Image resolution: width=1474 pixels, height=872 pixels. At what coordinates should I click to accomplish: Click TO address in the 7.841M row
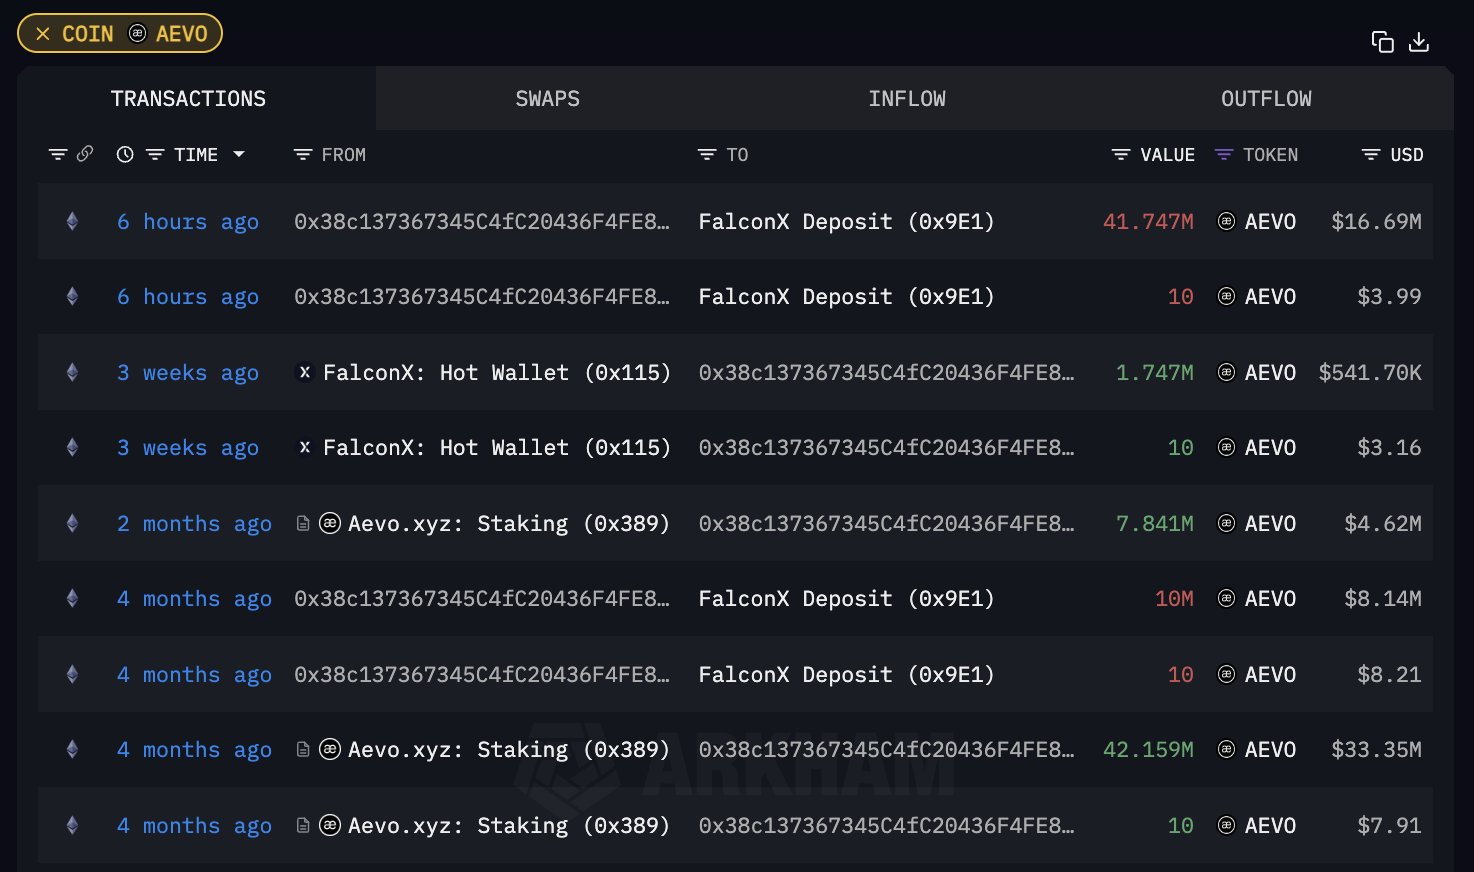pos(887,523)
